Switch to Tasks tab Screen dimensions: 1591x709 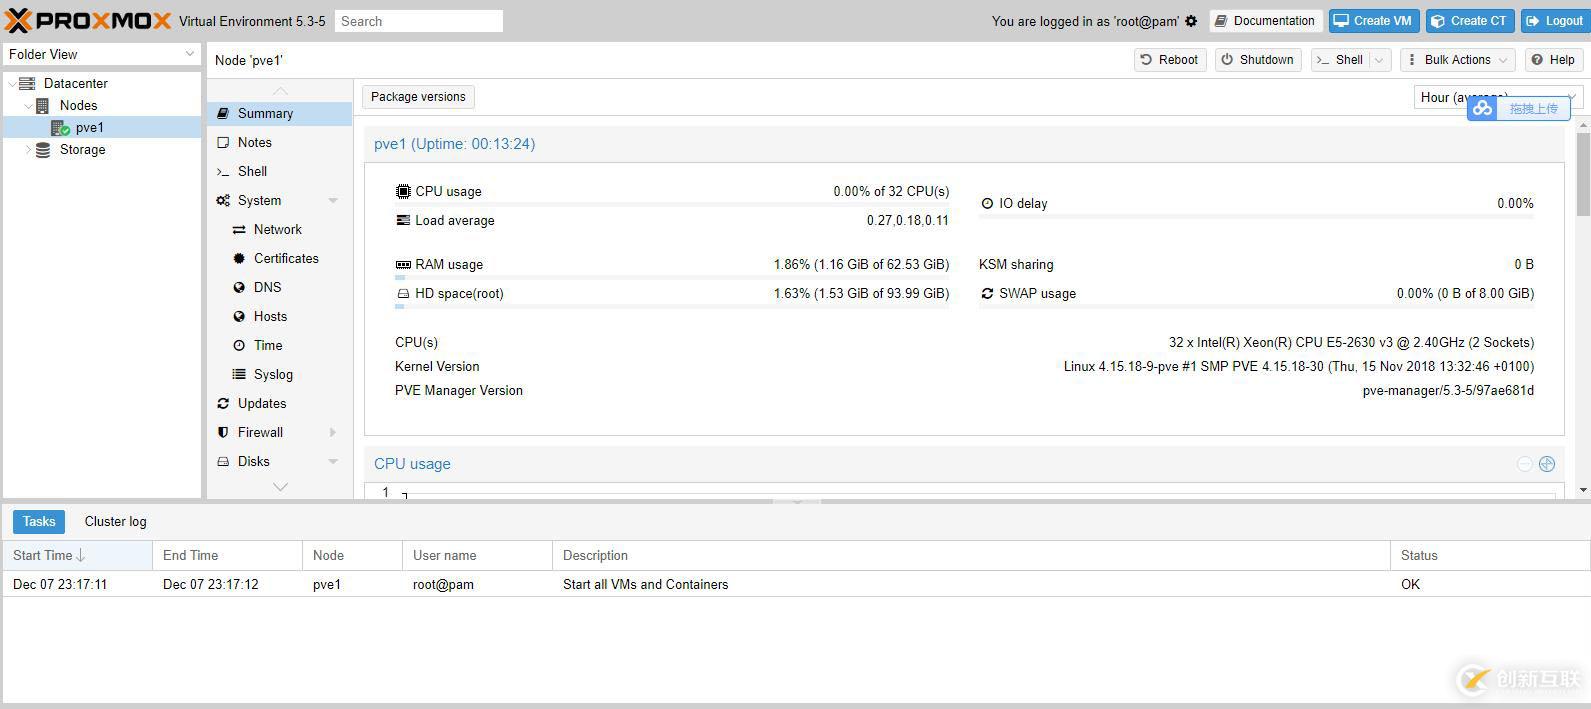39,521
